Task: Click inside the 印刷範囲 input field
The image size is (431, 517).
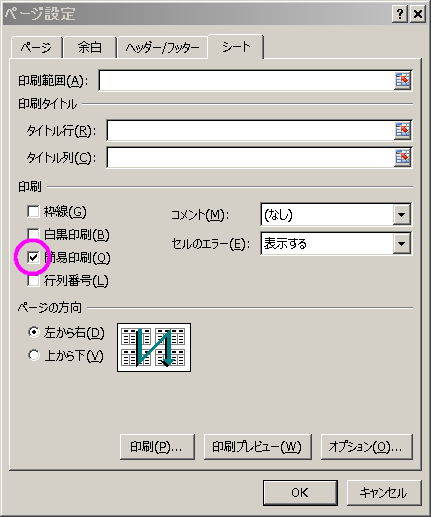Action: click(247, 80)
